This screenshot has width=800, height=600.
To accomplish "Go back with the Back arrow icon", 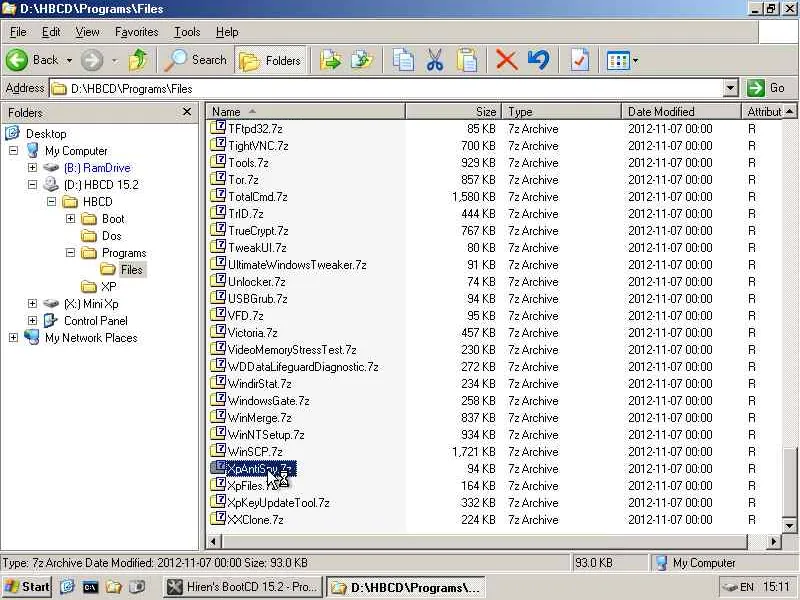I will (x=17, y=60).
